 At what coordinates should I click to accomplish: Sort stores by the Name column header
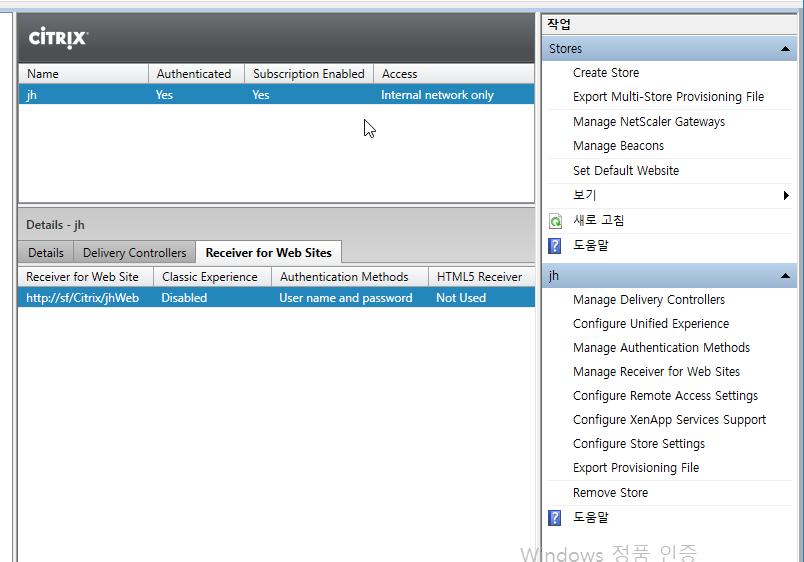[x=84, y=74]
